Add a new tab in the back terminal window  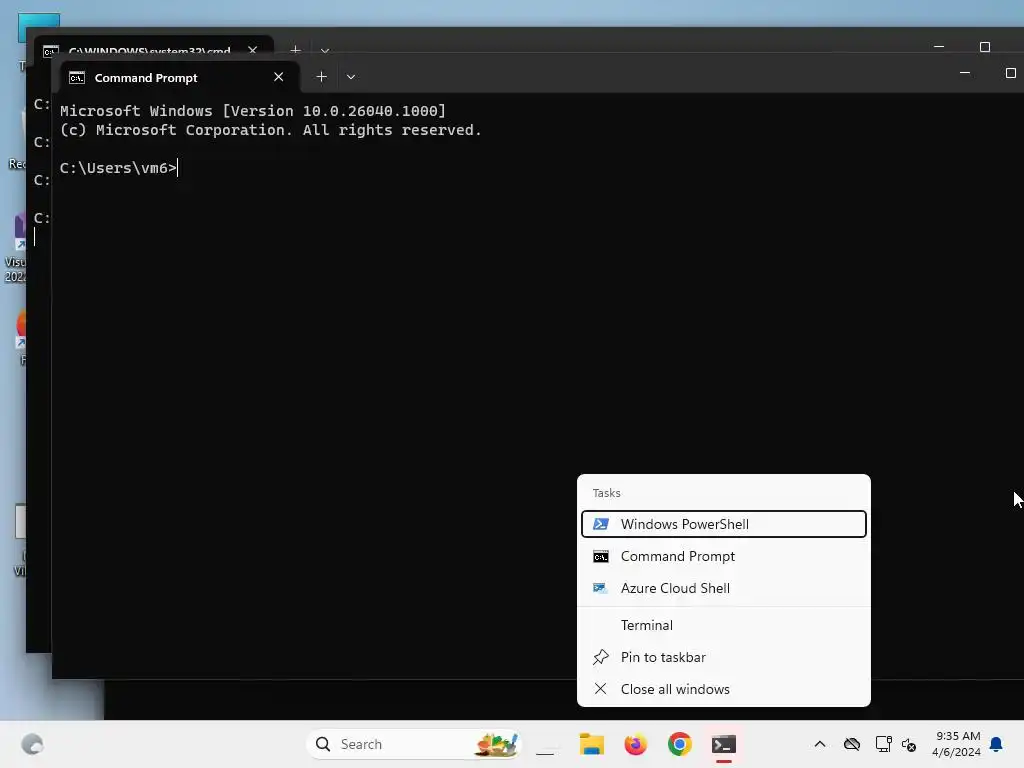tap(295, 49)
